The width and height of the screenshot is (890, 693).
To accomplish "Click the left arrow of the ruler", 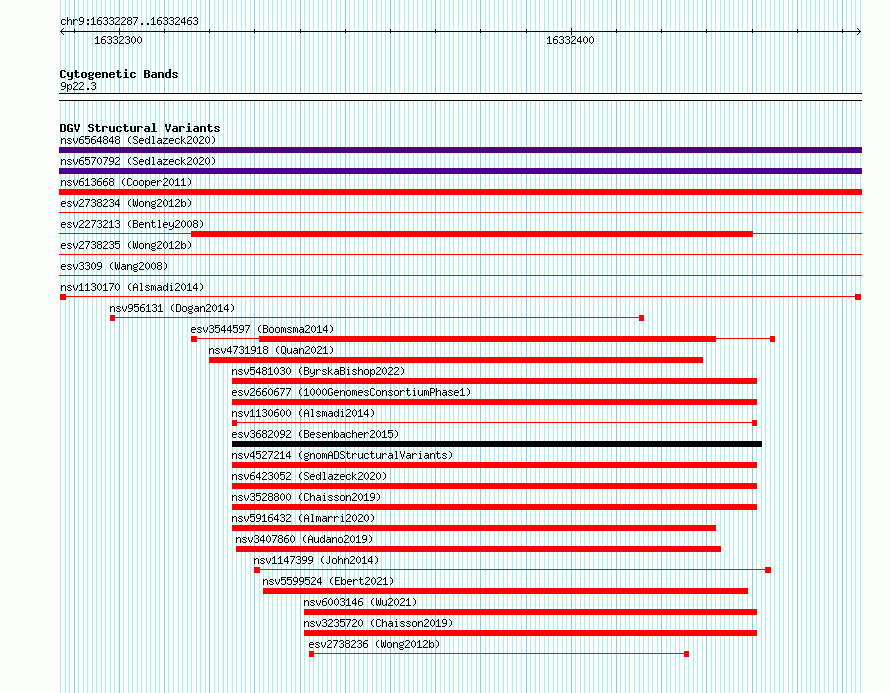I will point(62,32).
